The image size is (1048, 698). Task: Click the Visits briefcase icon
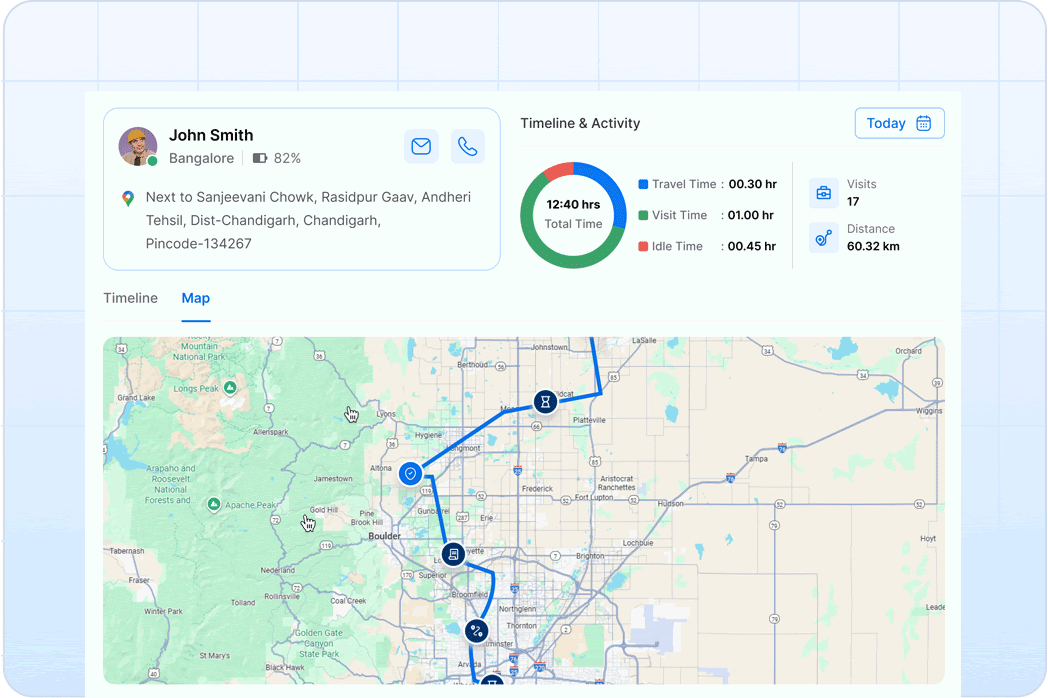coord(823,193)
